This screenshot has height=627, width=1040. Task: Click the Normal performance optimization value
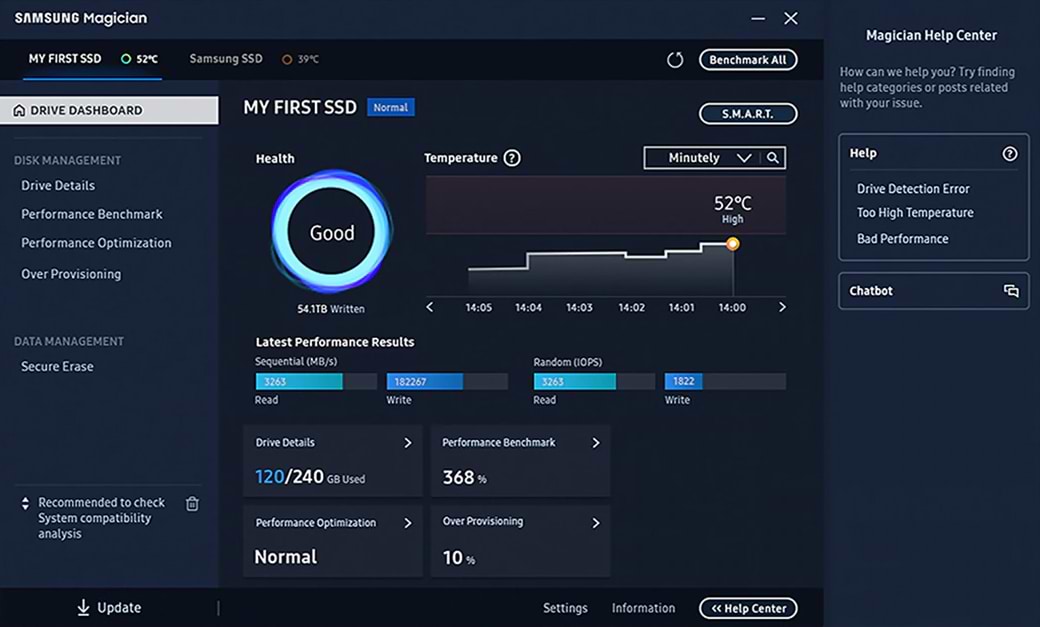pyautogui.click(x=286, y=556)
